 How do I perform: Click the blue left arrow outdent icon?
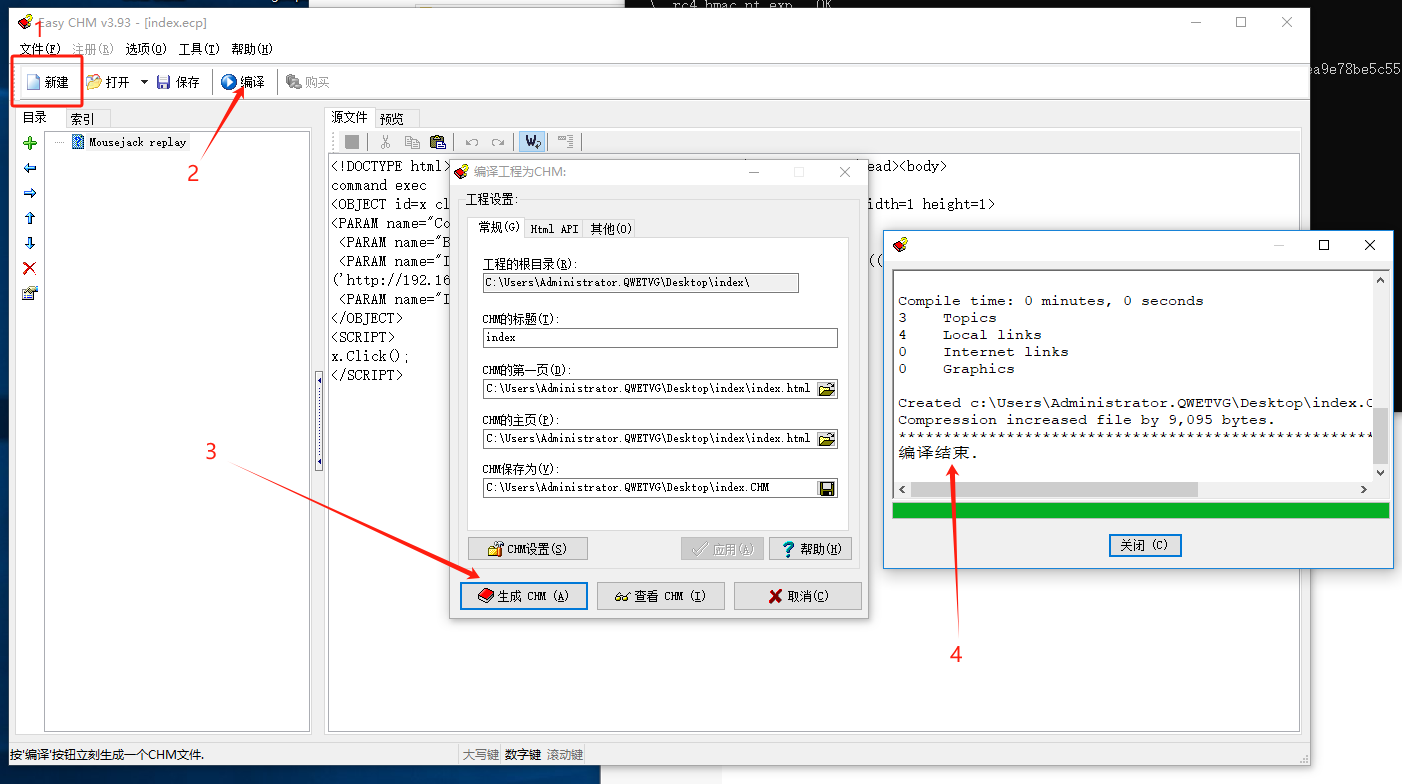tap(30, 168)
